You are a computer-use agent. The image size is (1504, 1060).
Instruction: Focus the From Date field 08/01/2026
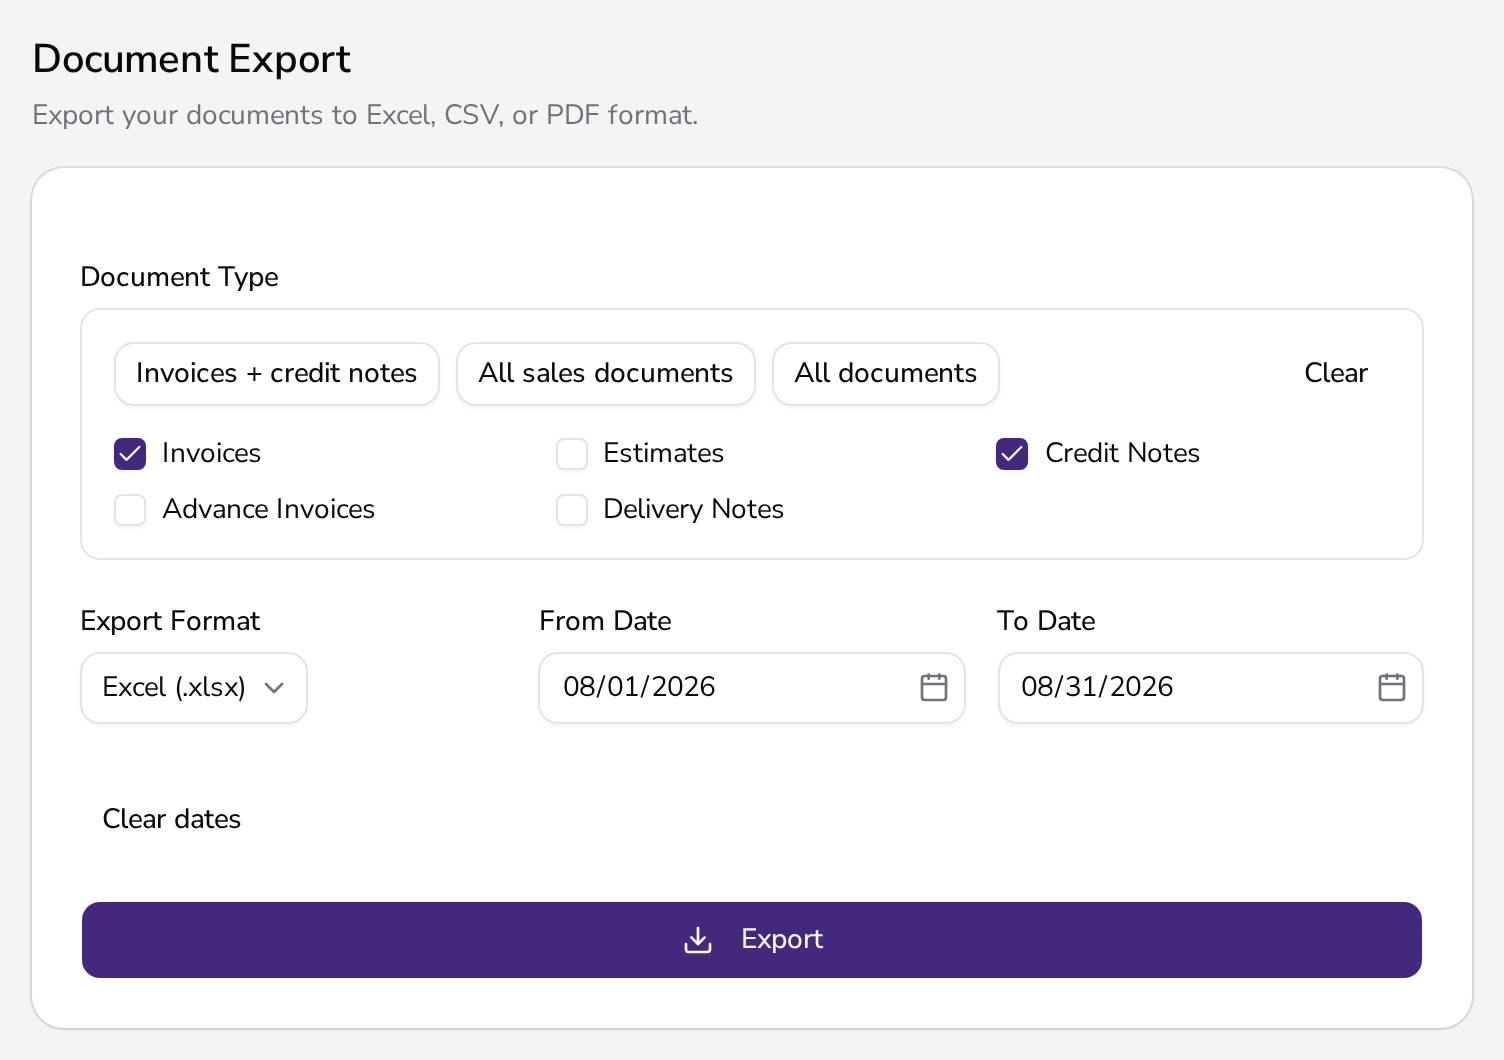point(752,688)
